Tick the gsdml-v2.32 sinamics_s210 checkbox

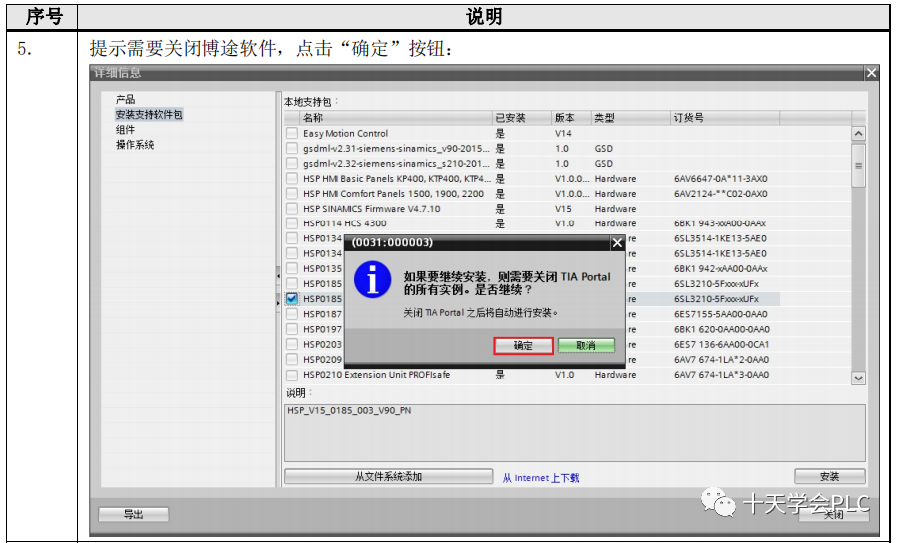(292, 163)
